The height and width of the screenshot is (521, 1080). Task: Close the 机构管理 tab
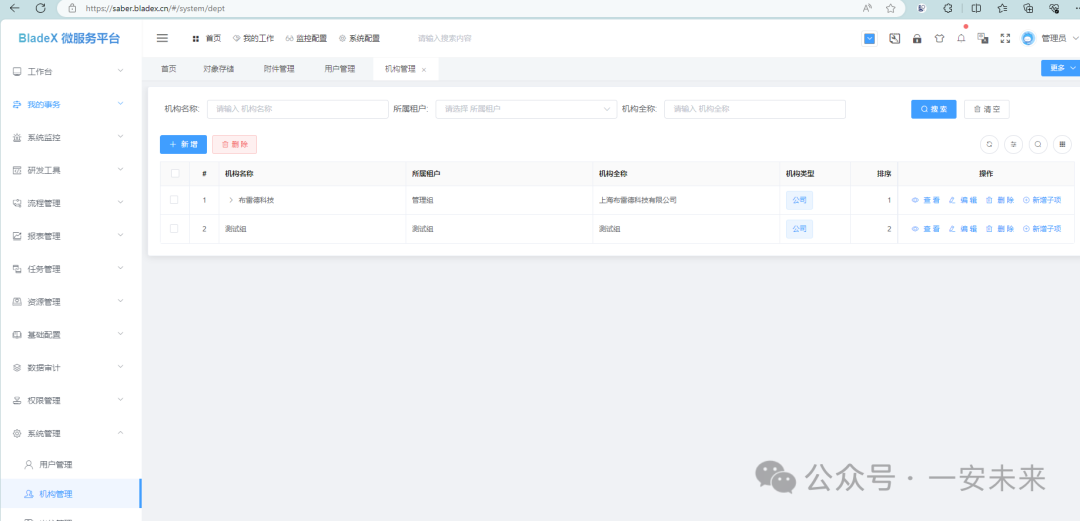tap(424, 70)
